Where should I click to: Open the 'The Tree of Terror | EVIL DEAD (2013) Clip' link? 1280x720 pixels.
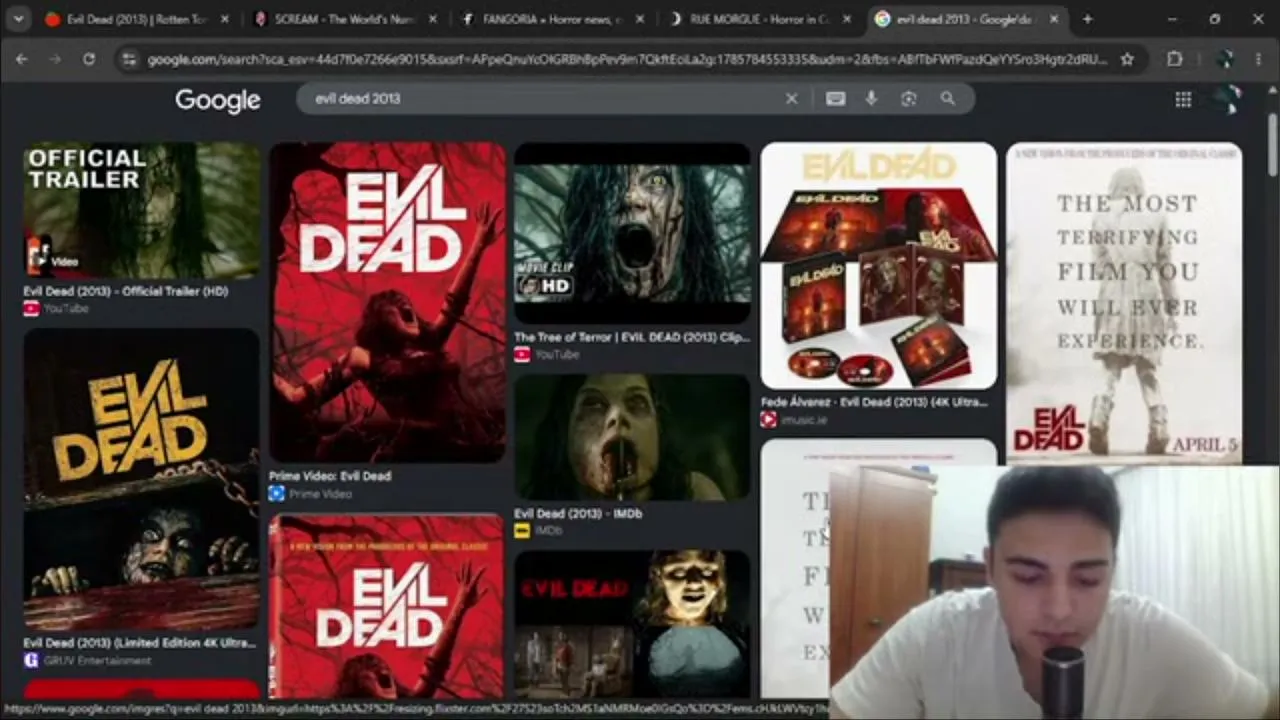(x=632, y=337)
